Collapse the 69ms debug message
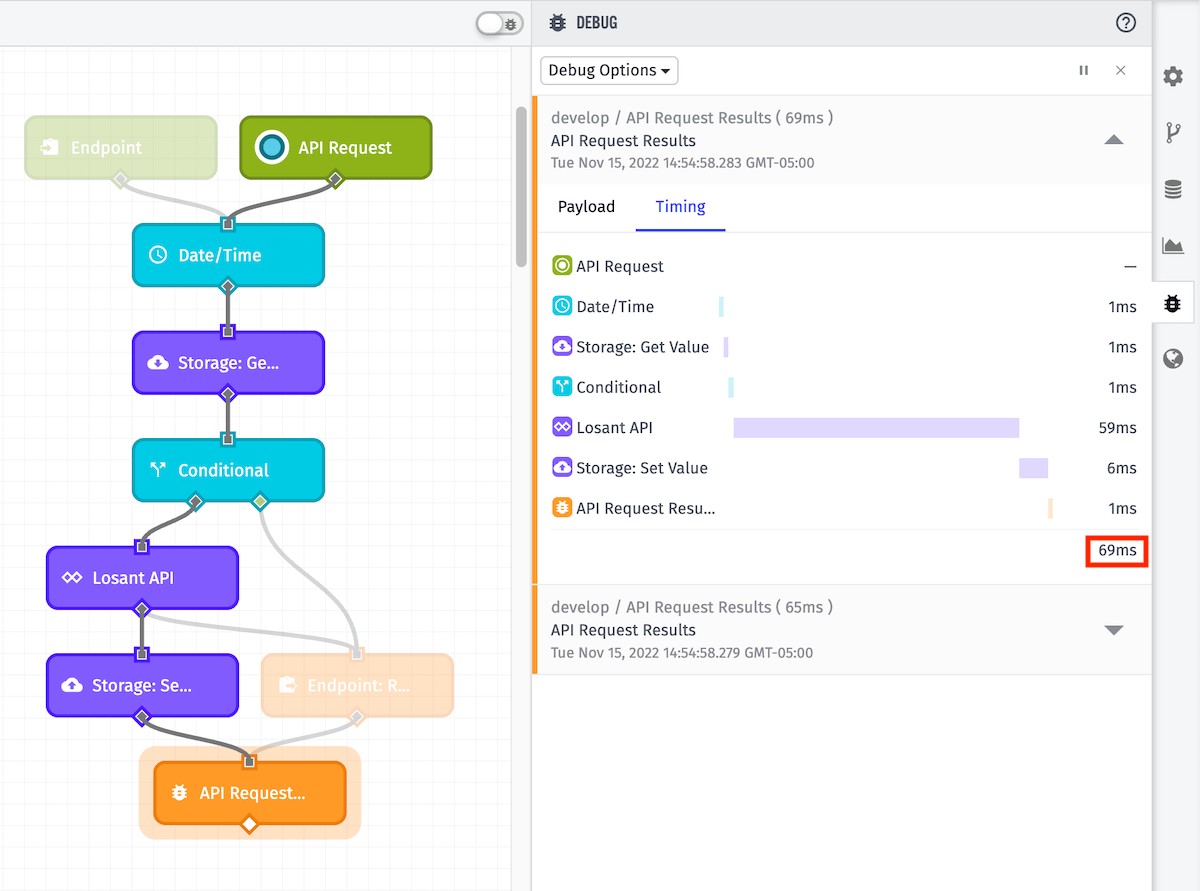The height and width of the screenshot is (891, 1200). tap(1114, 140)
